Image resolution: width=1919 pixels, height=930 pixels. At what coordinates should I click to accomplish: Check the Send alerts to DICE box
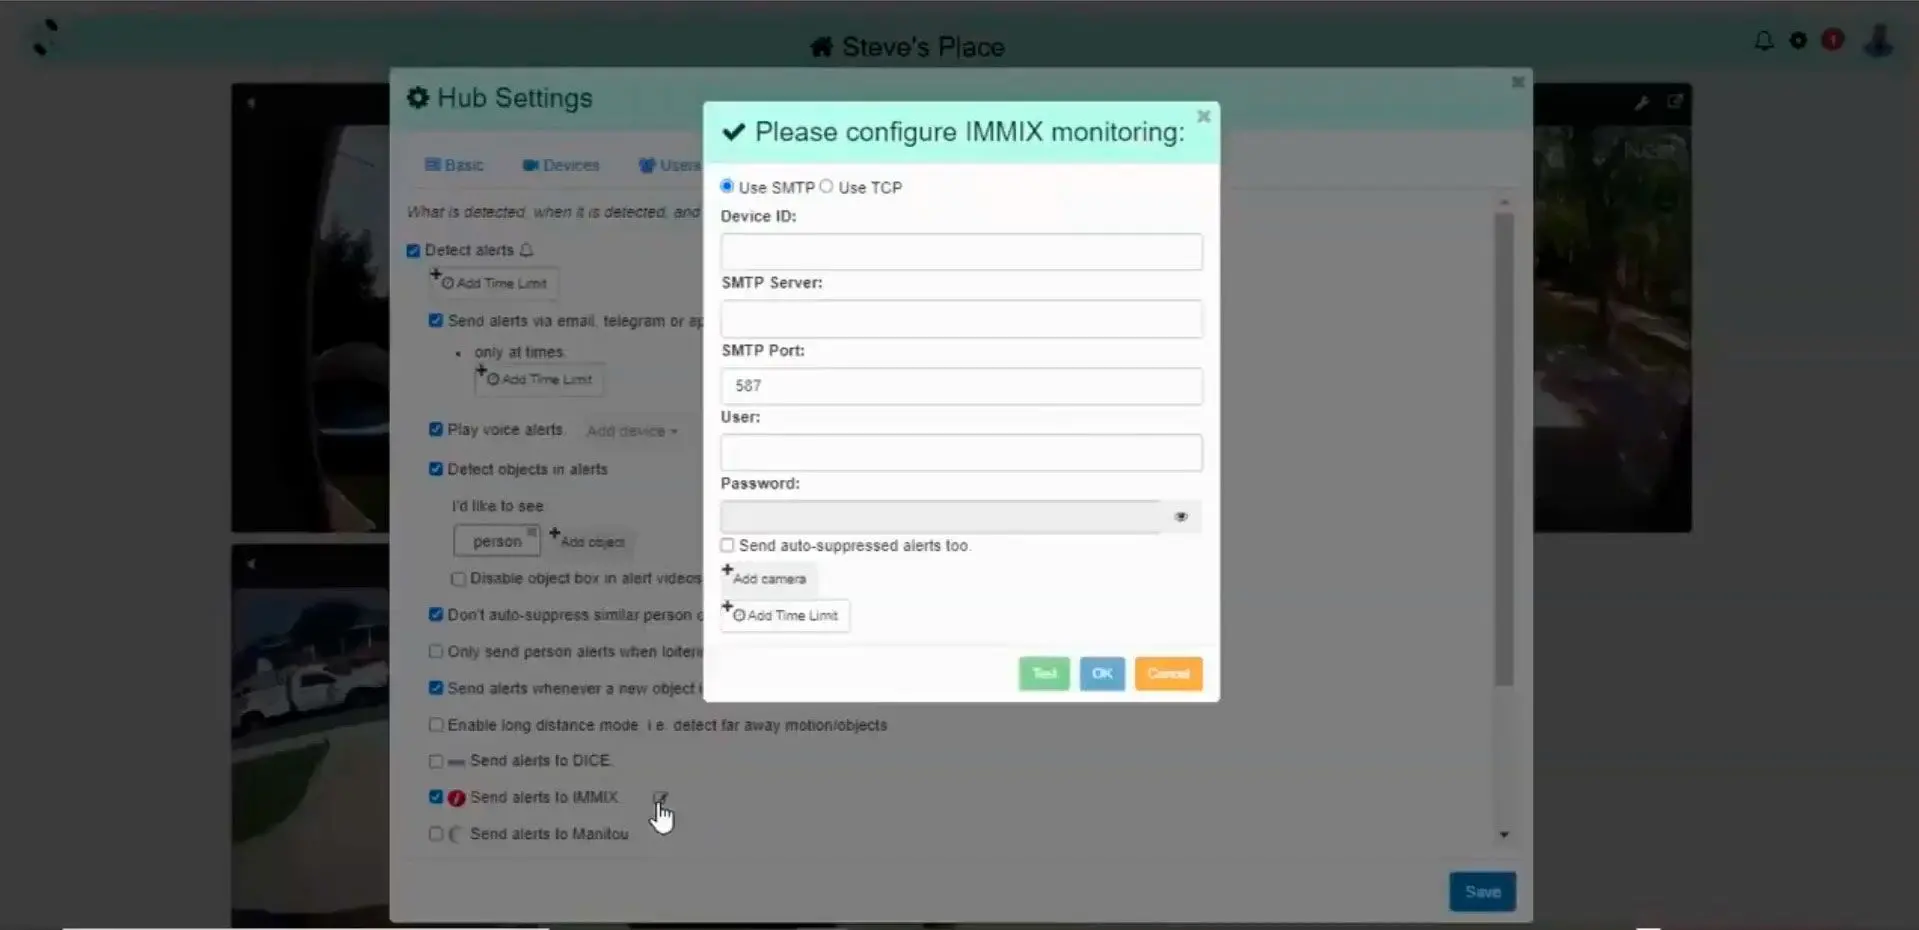point(436,761)
